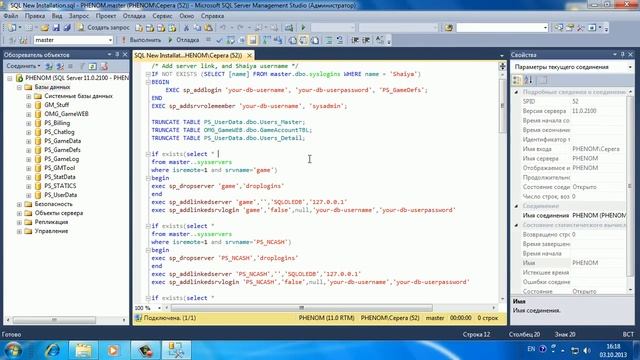Collapse the PHENOM server node
Image resolution: width=640 pixels, height=360 pixels.
pyautogui.click(x=10, y=78)
